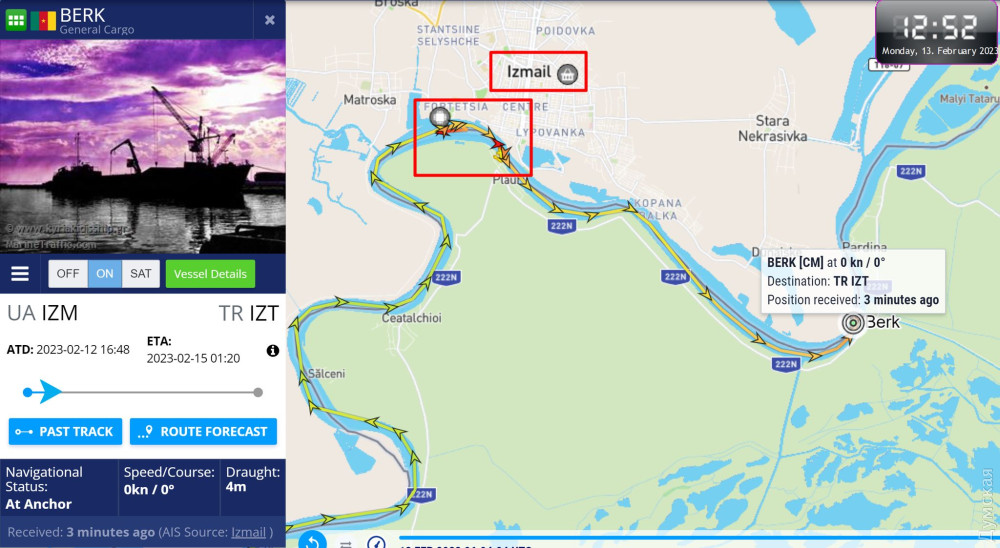Open the hamburger menu below the photo
Image resolution: width=1000 pixels, height=548 pixels.
coord(20,274)
